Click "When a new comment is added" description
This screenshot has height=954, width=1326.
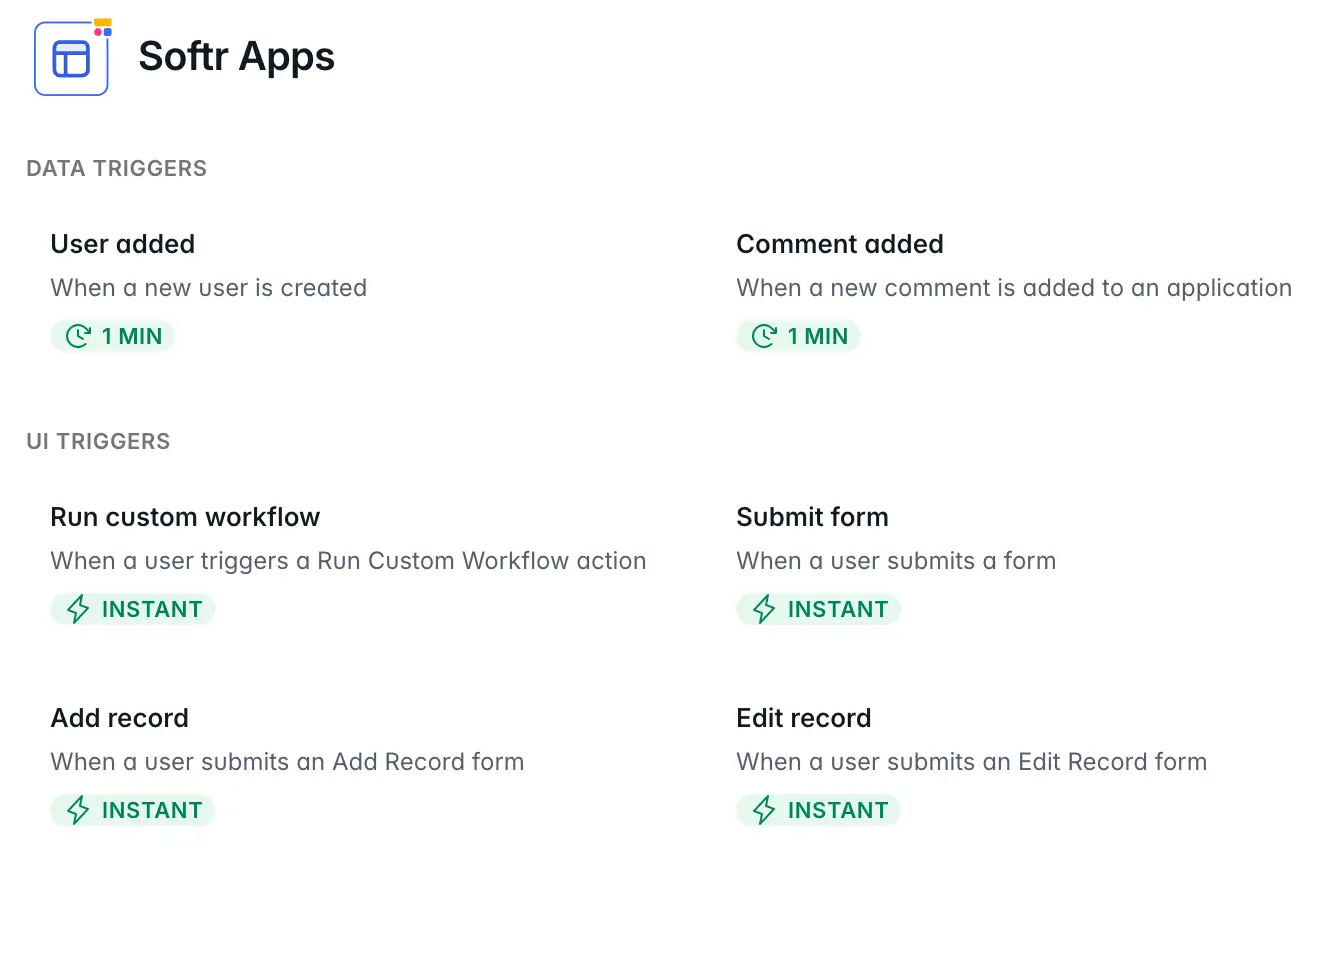[x=1014, y=288]
